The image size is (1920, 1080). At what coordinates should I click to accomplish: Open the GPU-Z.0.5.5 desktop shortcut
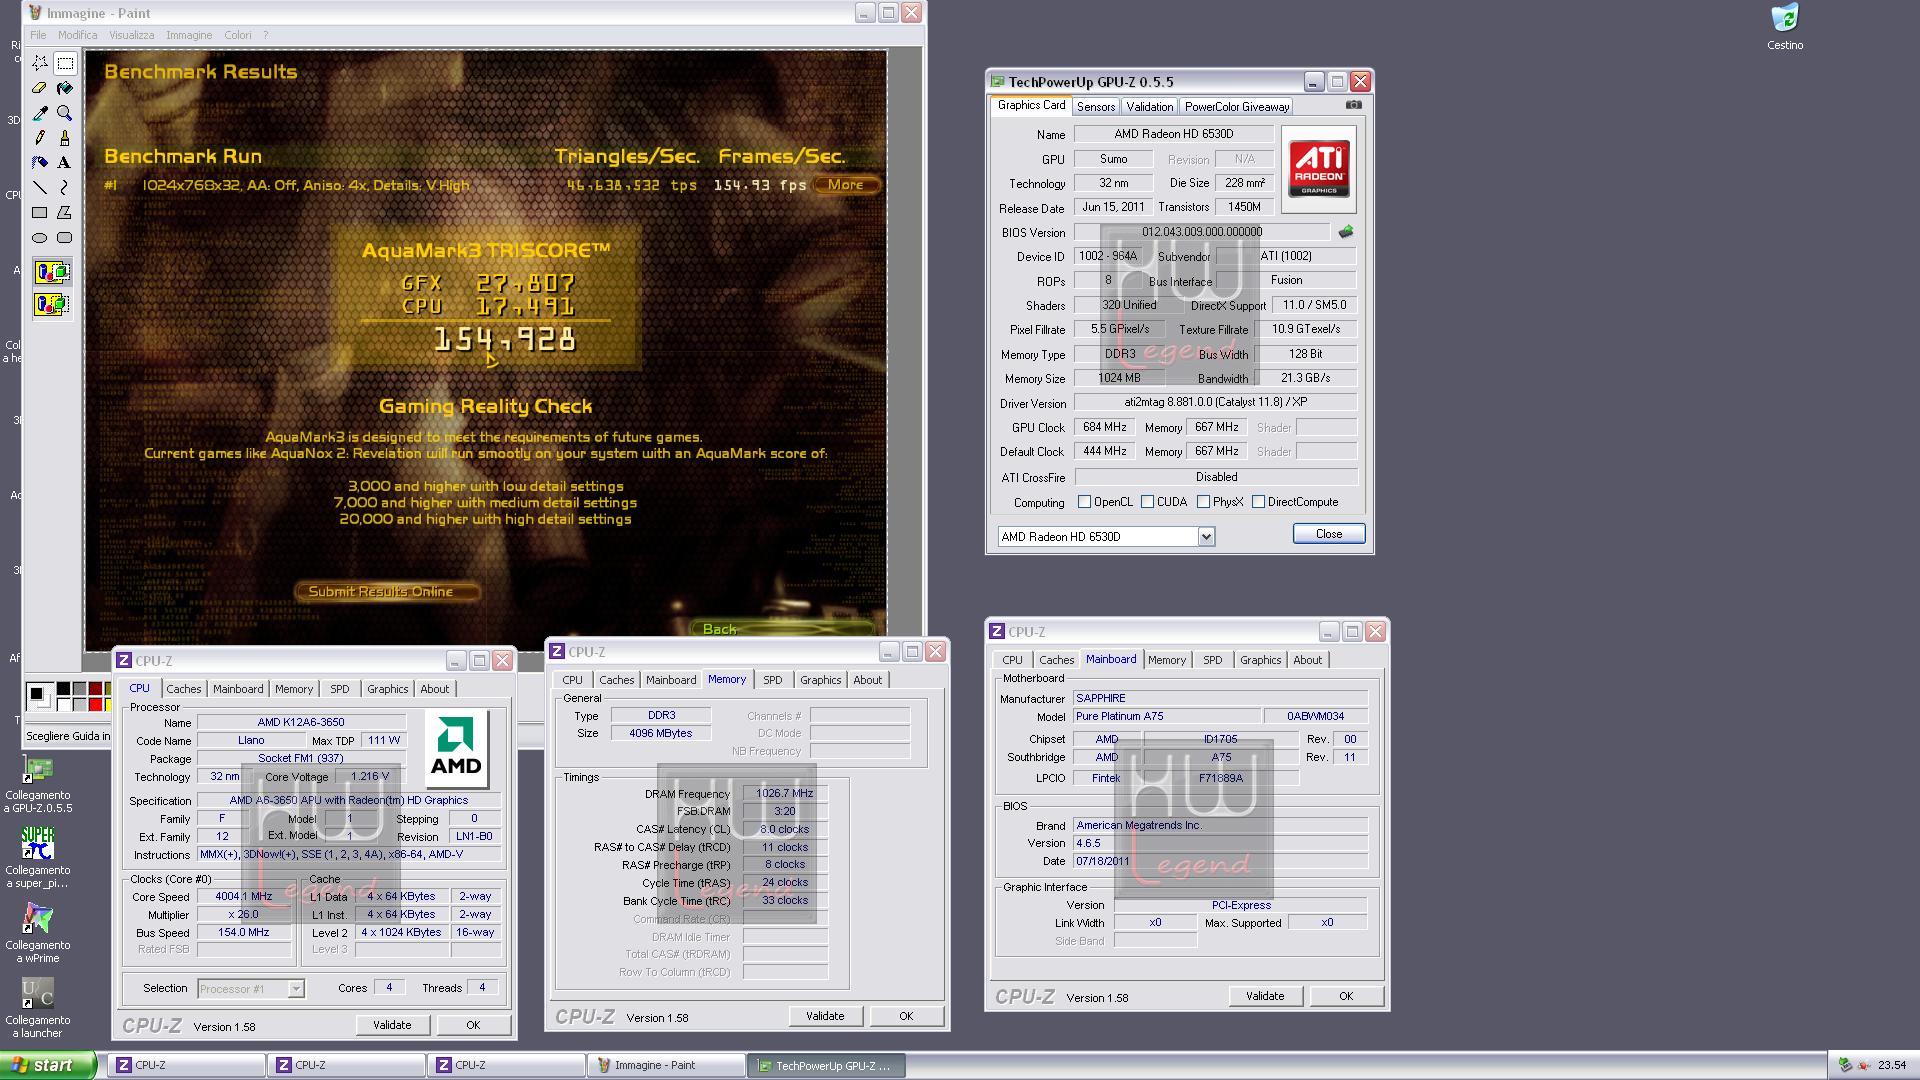38,784
